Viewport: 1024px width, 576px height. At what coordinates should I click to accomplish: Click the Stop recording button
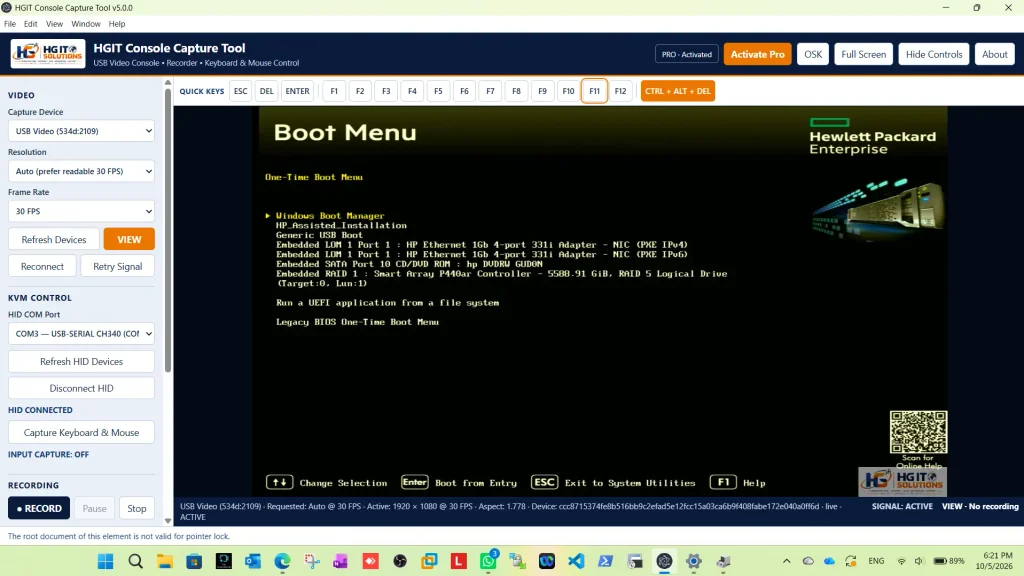tap(136, 508)
